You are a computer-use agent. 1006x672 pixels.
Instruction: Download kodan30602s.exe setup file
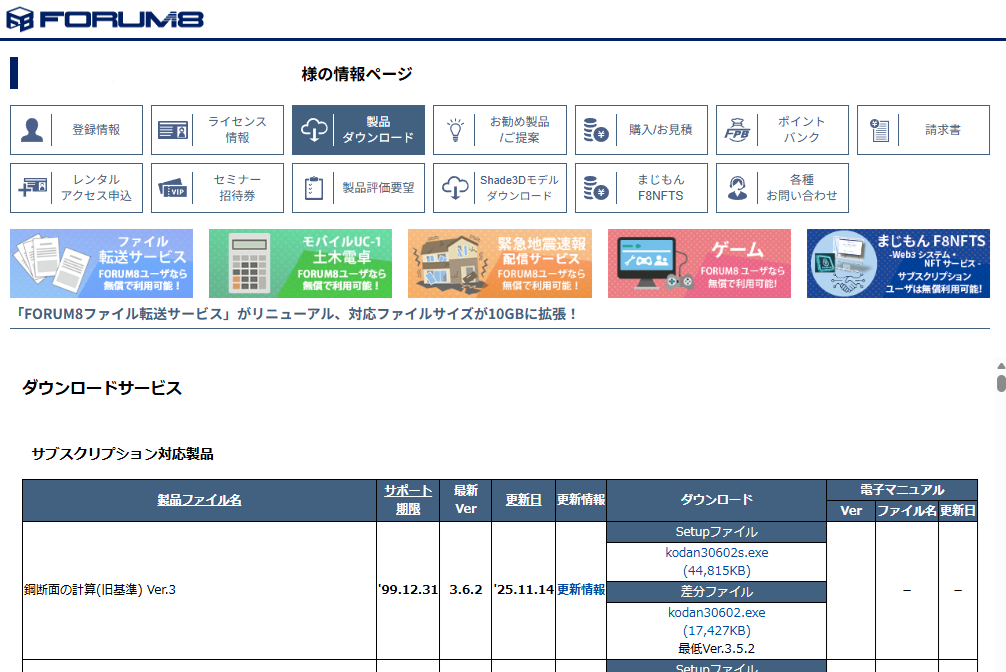pyautogui.click(x=716, y=552)
